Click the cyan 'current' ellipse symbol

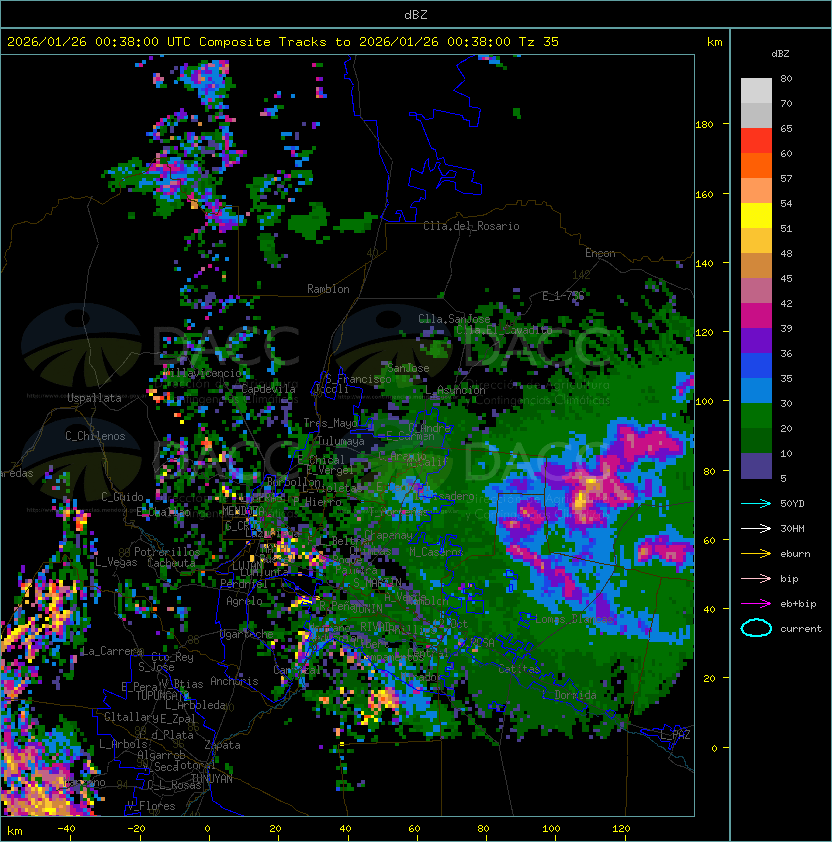click(756, 628)
